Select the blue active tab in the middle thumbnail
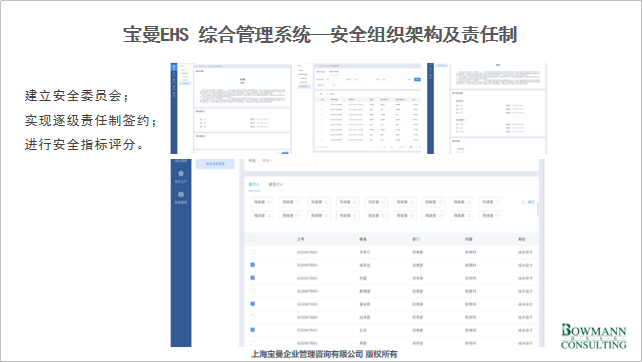Image resolution: width=643 pixels, height=362 pixels. 334,72
